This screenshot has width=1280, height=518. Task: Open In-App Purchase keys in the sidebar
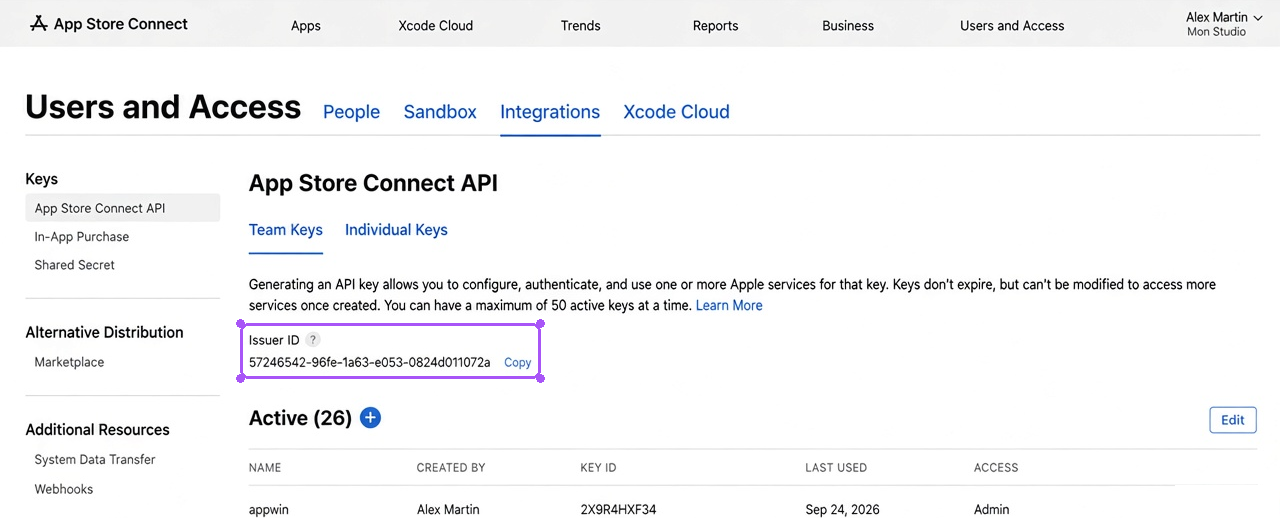tap(82, 237)
